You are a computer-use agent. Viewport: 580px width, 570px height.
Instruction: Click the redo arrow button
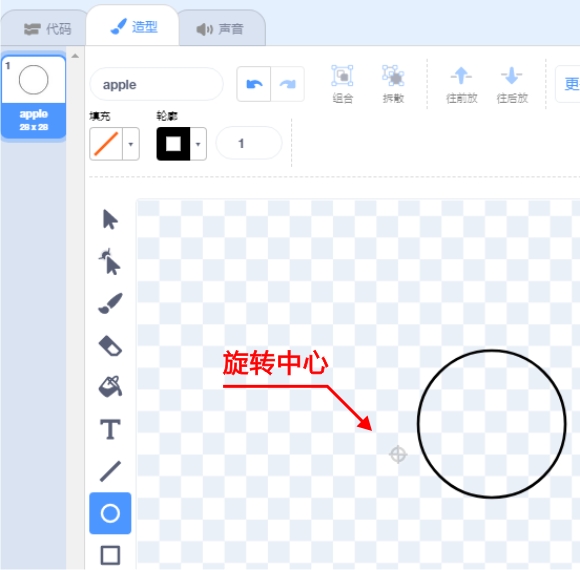[x=287, y=84]
